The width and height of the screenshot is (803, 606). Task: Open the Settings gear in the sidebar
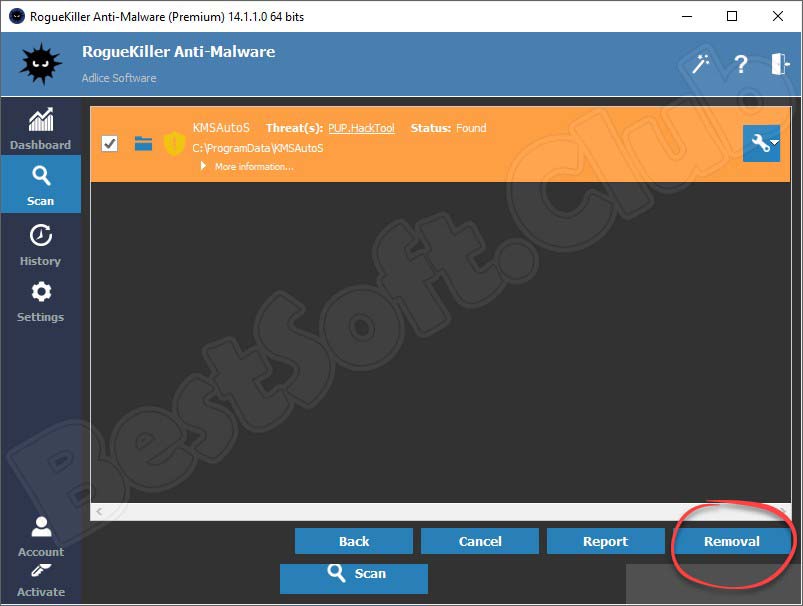40,301
